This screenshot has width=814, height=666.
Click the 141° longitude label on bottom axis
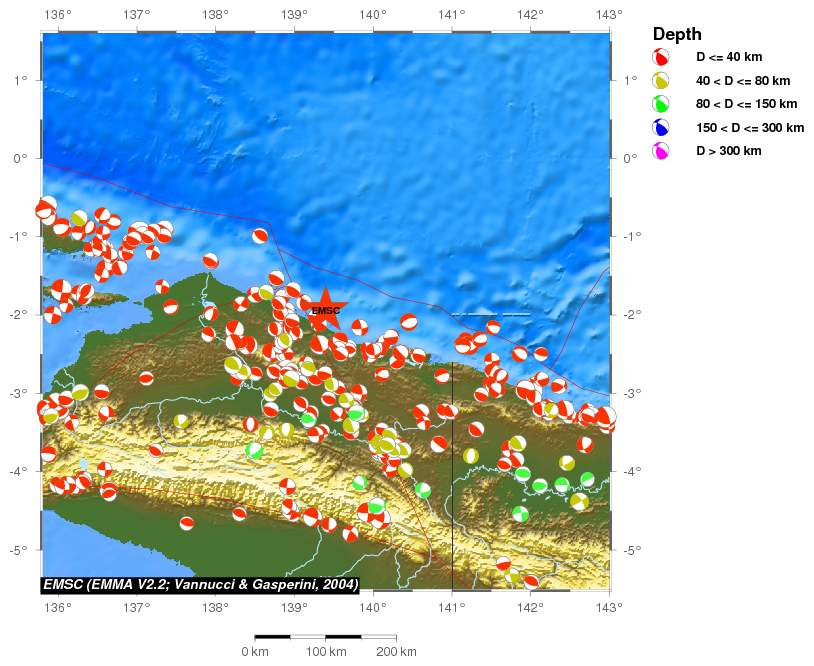[x=451, y=607]
